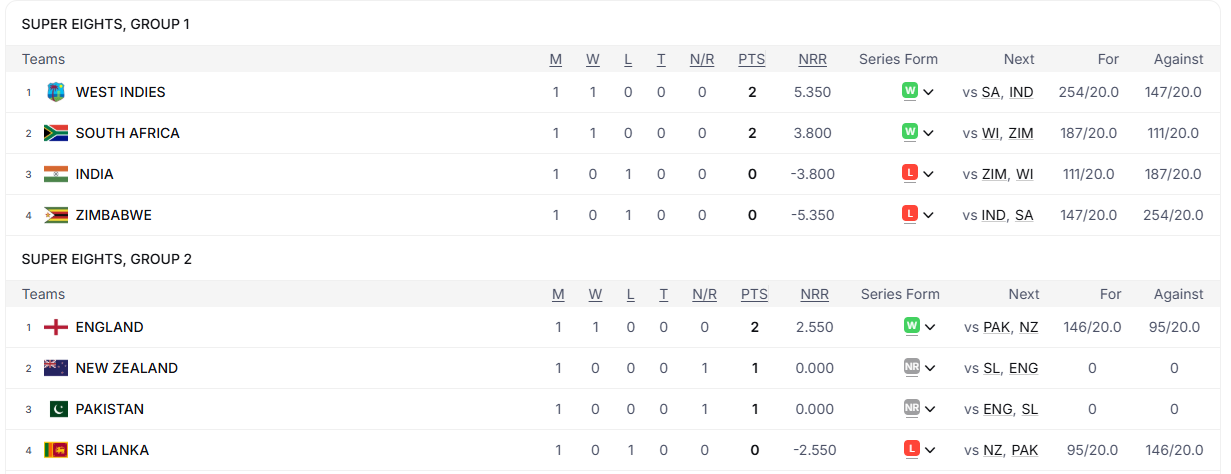Expand Sri Lanka's series form chevron

click(x=931, y=450)
